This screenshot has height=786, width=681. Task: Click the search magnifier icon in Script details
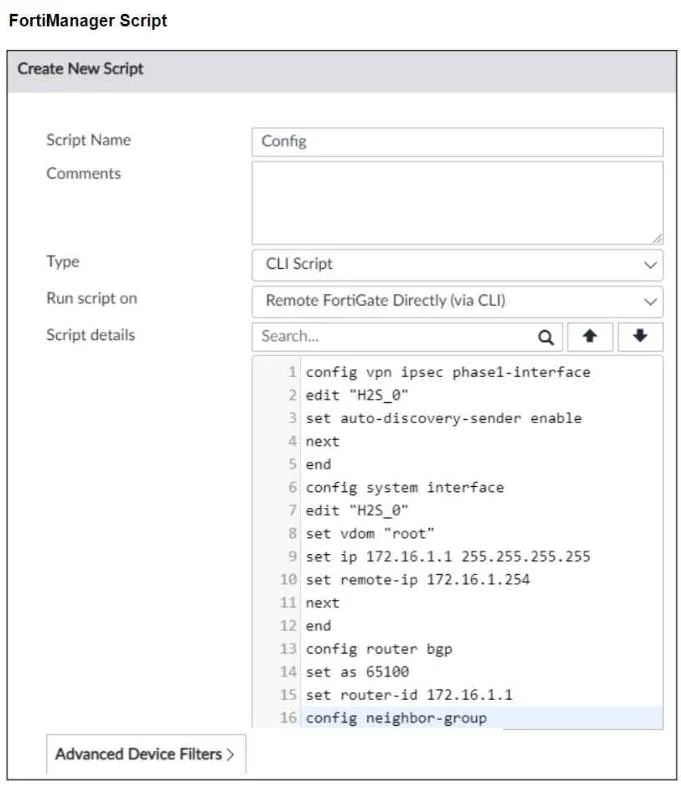click(x=546, y=337)
